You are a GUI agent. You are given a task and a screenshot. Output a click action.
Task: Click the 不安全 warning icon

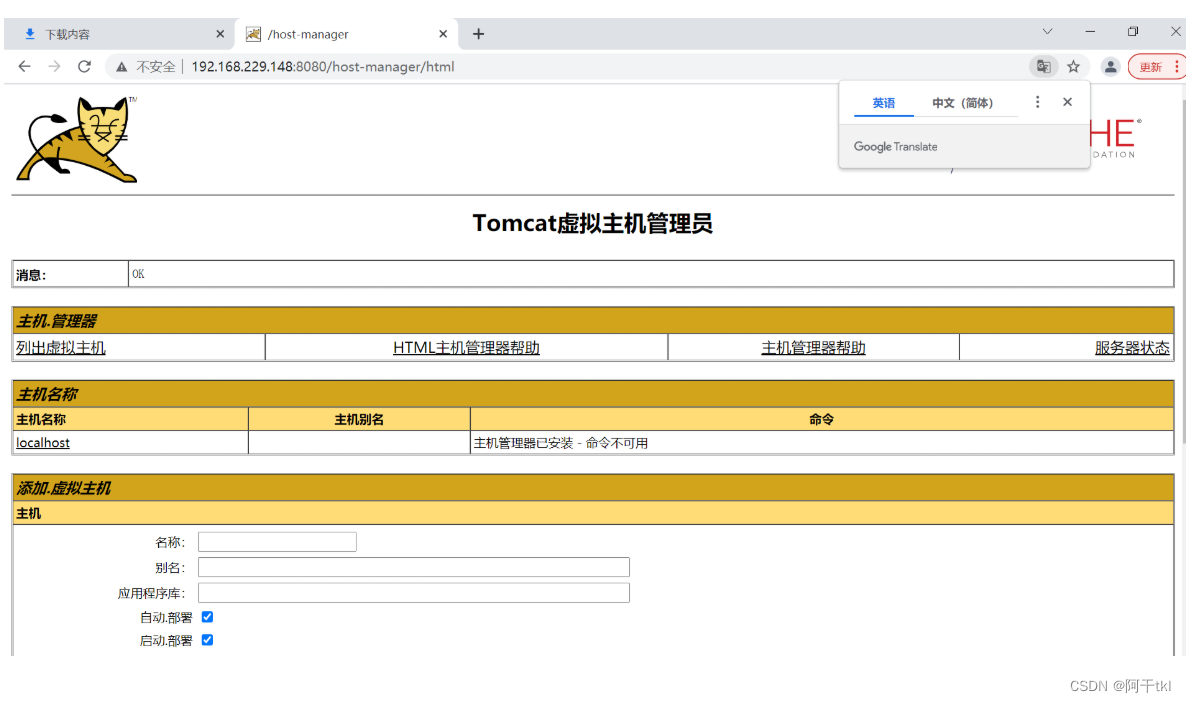click(119, 66)
